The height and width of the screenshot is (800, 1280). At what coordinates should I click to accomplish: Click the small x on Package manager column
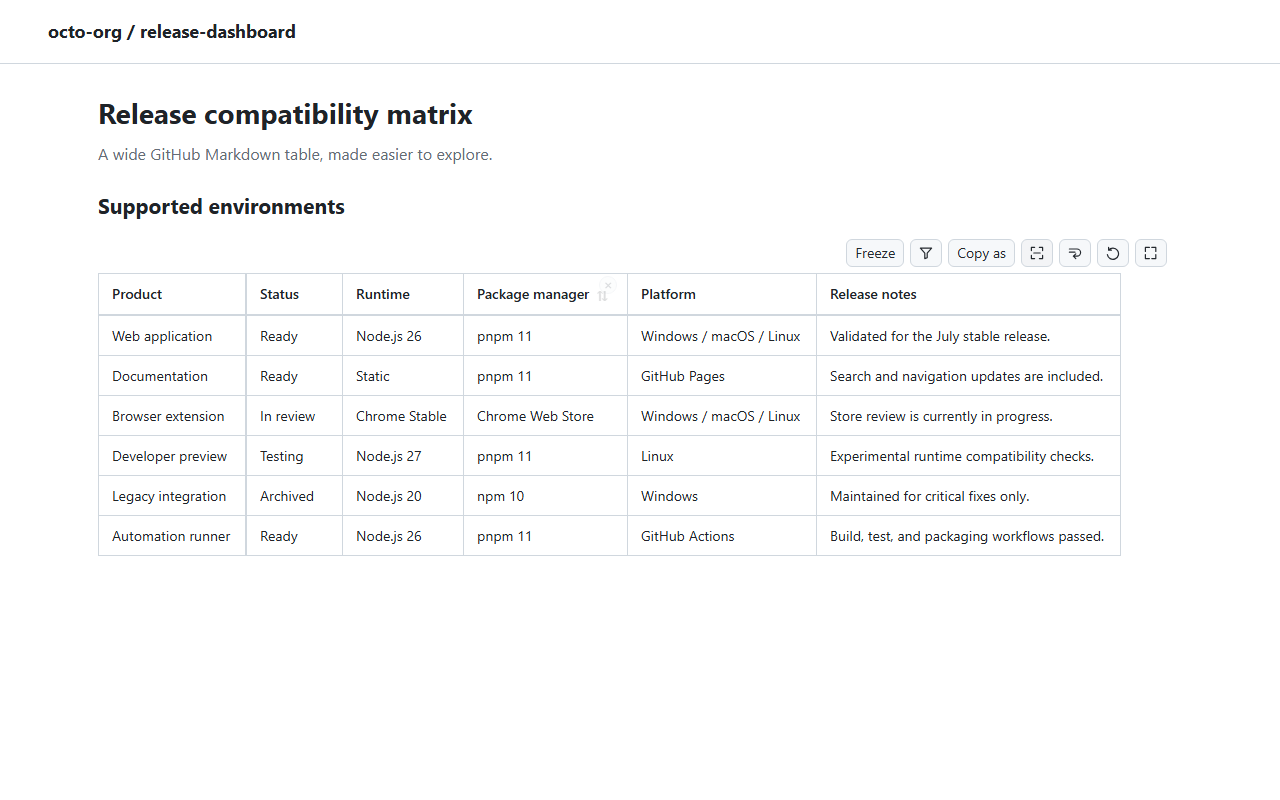coord(608,285)
